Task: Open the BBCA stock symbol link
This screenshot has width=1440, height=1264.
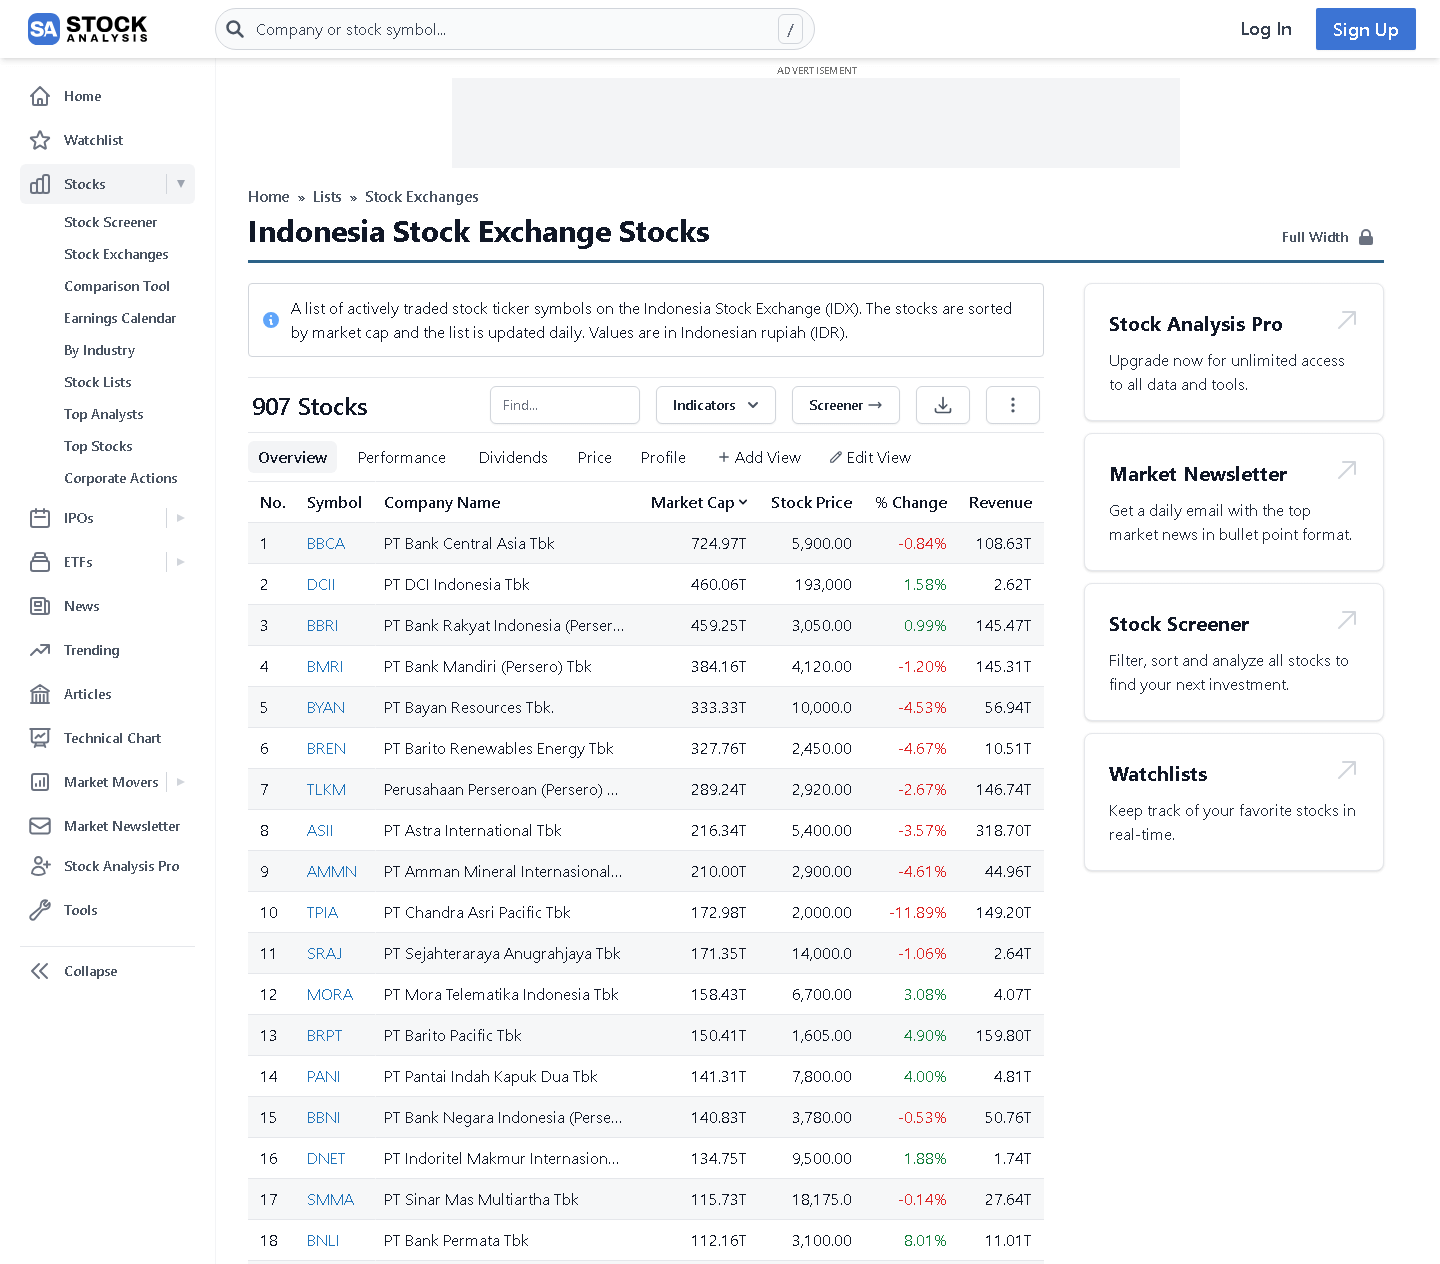Action: click(x=326, y=543)
